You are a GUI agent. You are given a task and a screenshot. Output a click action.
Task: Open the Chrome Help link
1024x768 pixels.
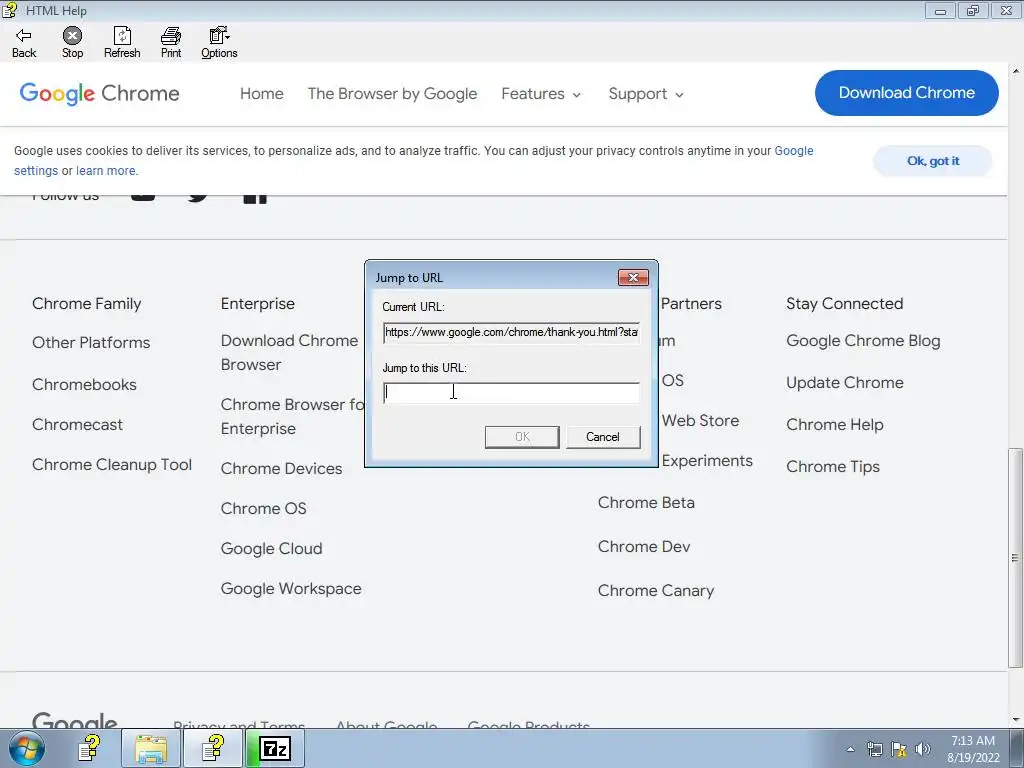[x=835, y=424]
